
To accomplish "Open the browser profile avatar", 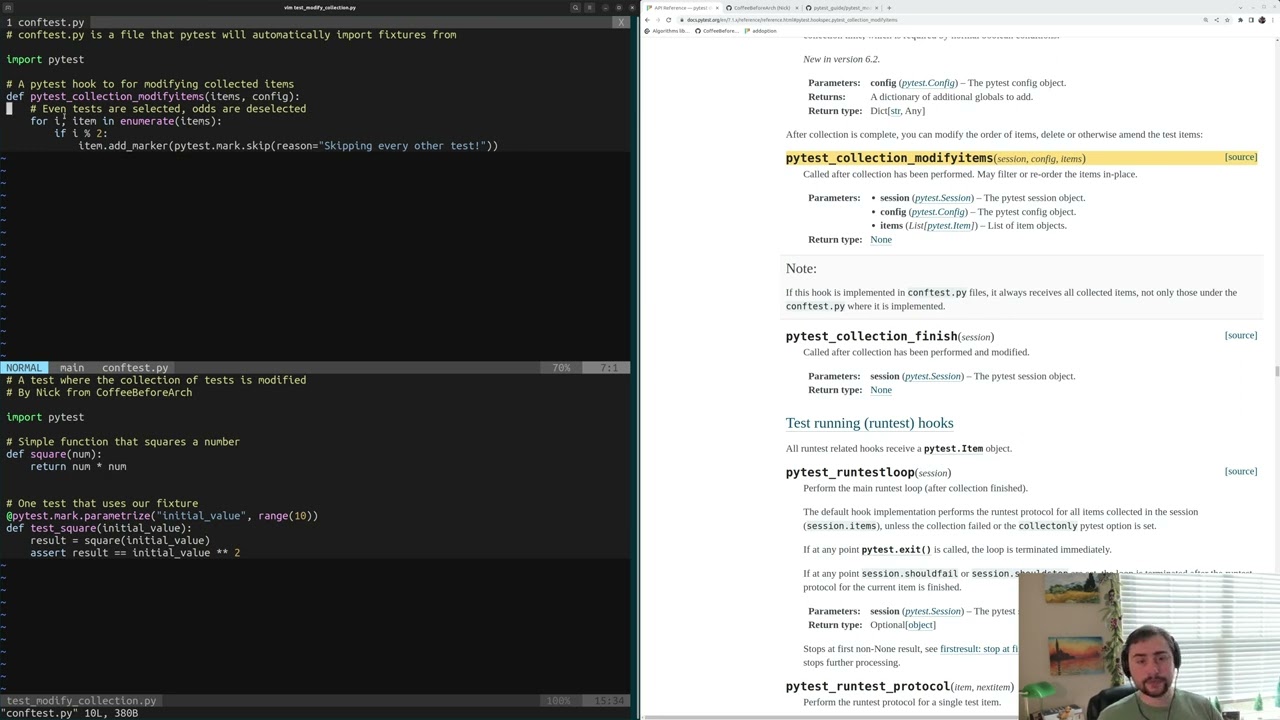I will click(x=1263, y=20).
